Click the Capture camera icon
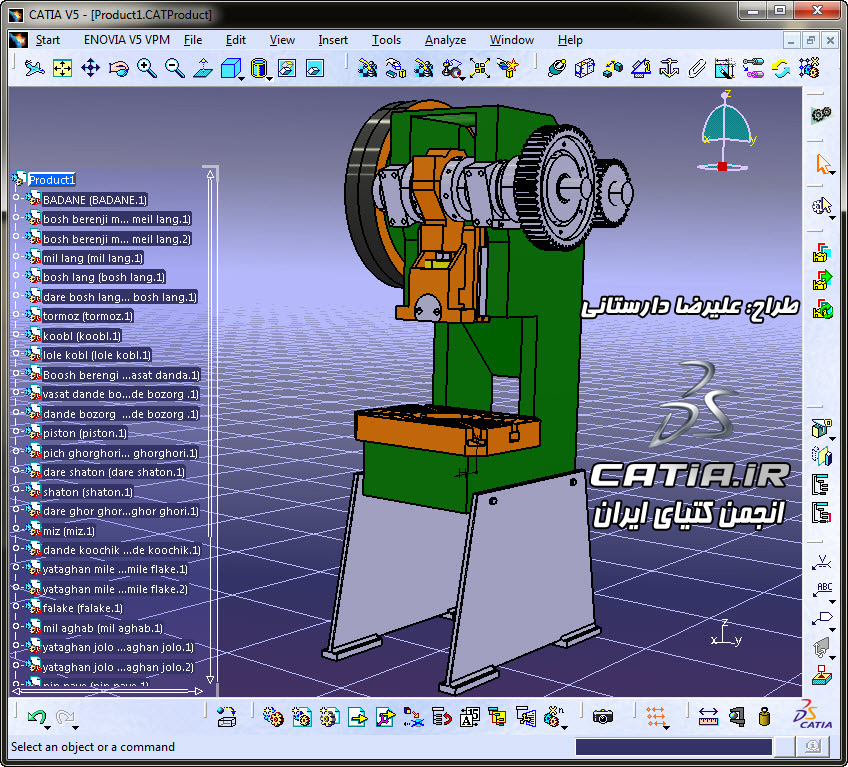 [602, 717]
